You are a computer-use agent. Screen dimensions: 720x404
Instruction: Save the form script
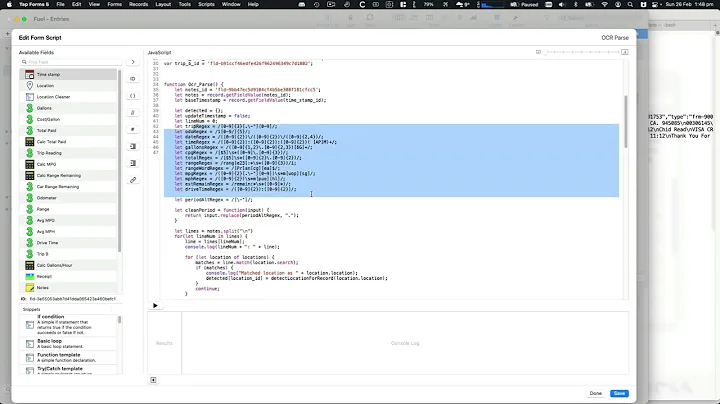(x=619, y=393)
